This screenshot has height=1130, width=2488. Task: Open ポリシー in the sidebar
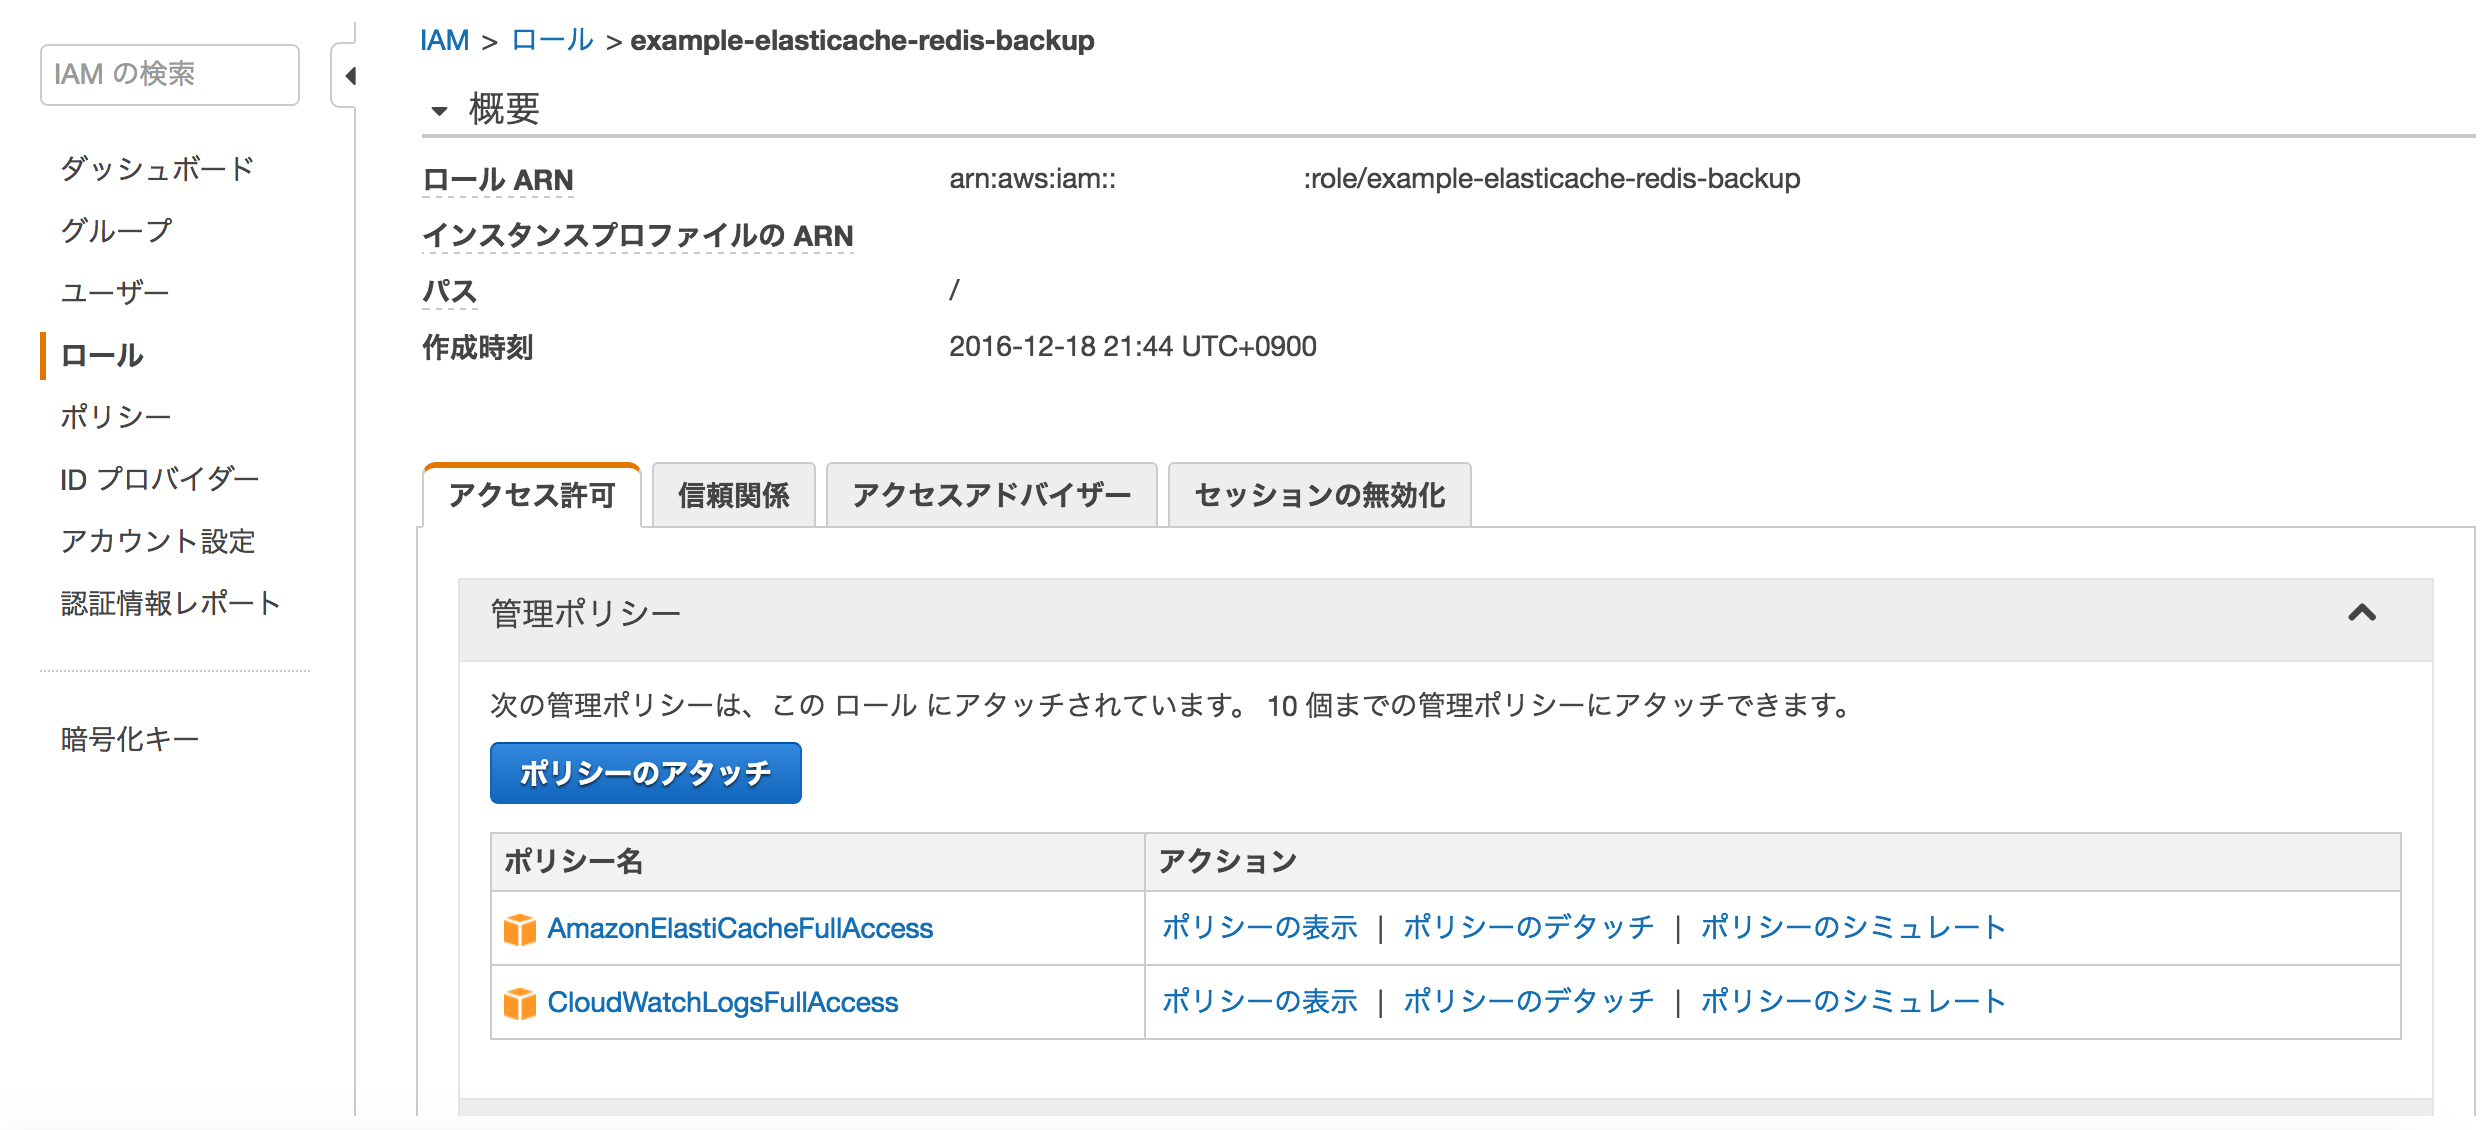pos(116,416)
